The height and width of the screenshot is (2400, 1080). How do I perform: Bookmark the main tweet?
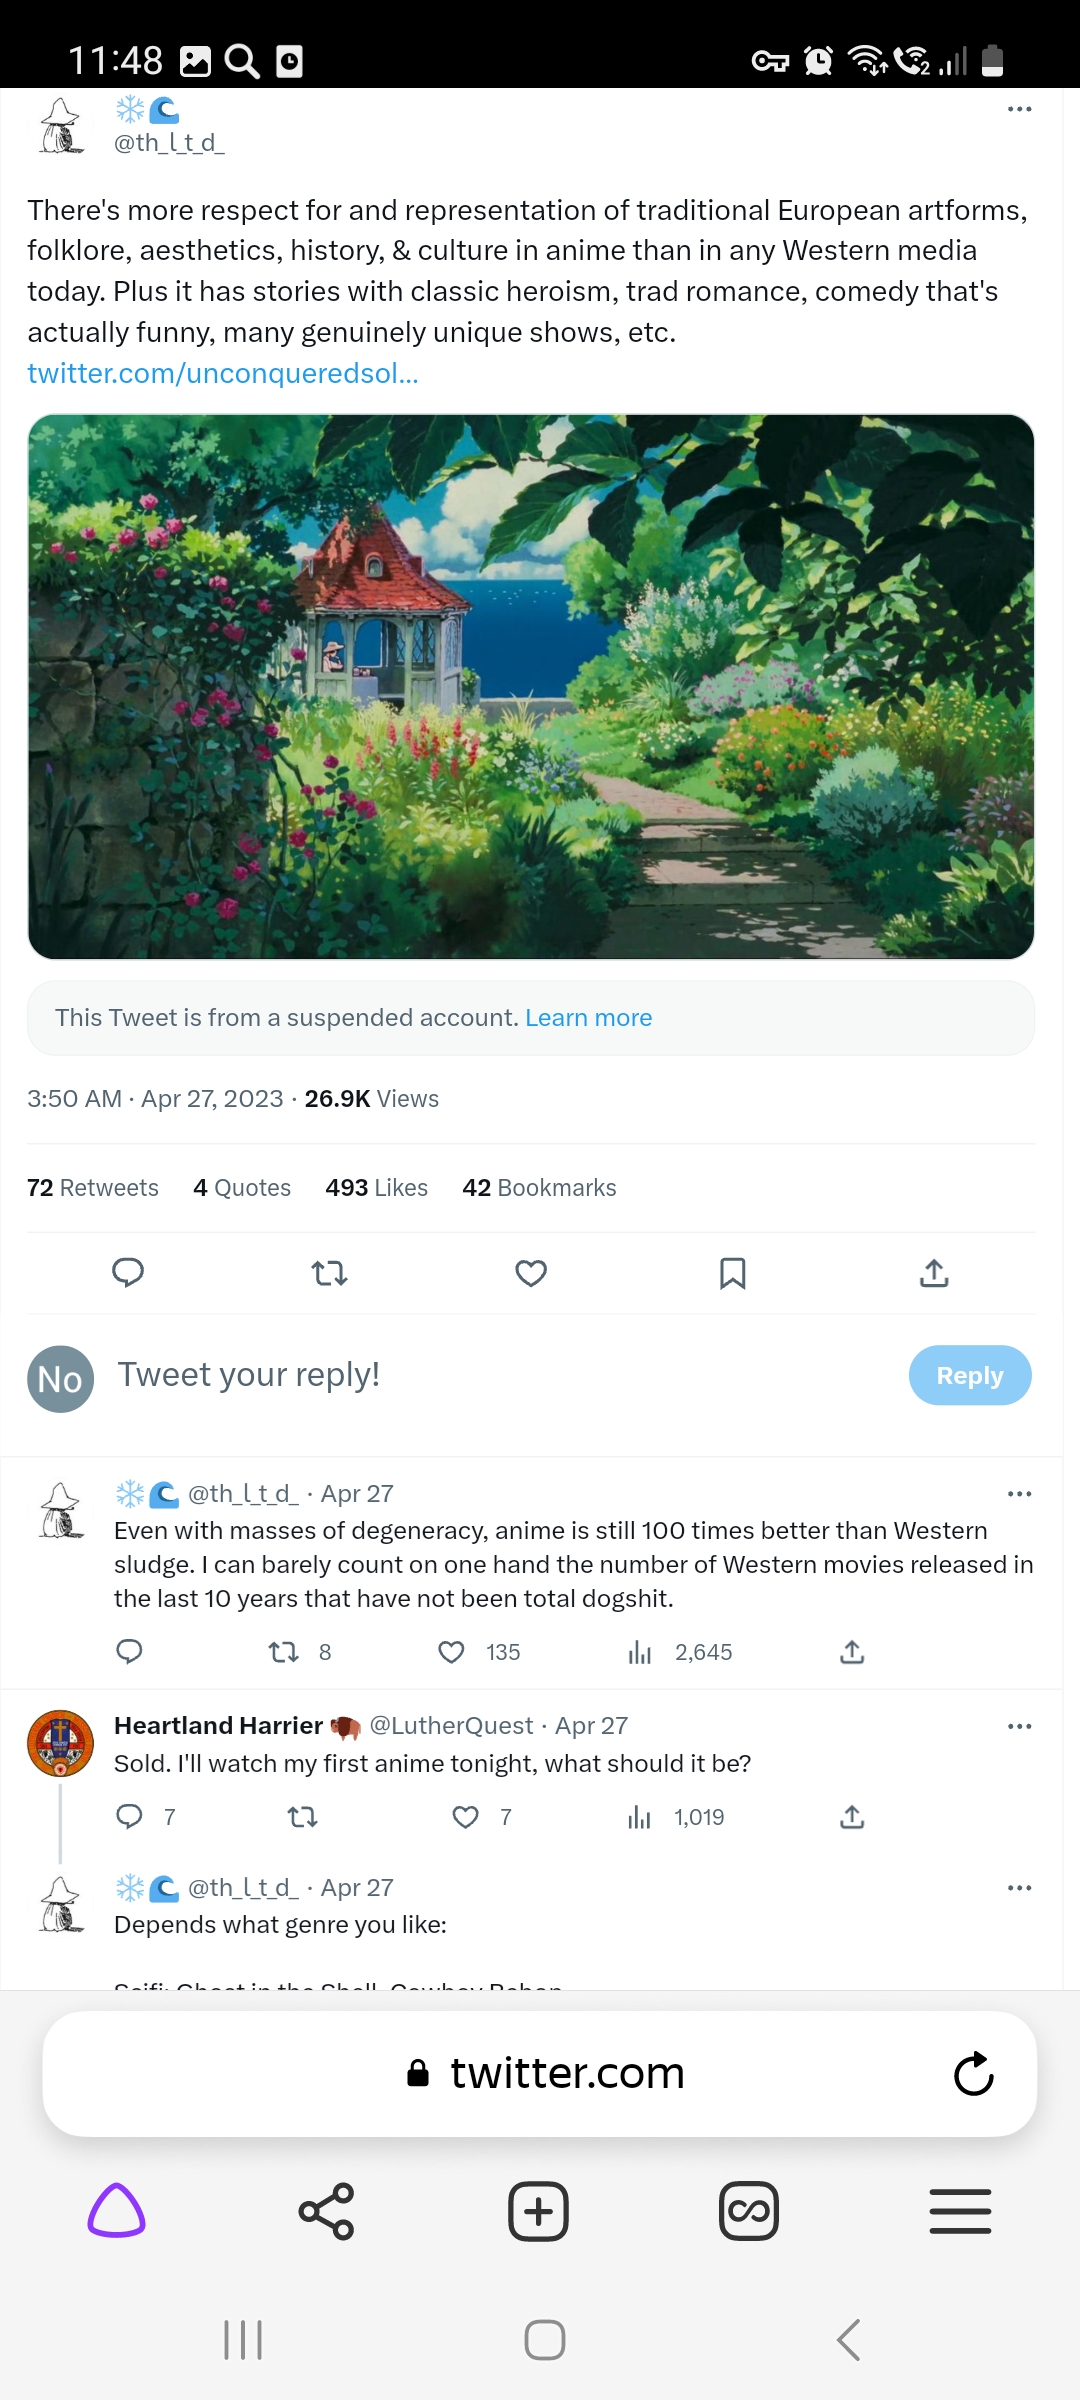click(732, 1273)
